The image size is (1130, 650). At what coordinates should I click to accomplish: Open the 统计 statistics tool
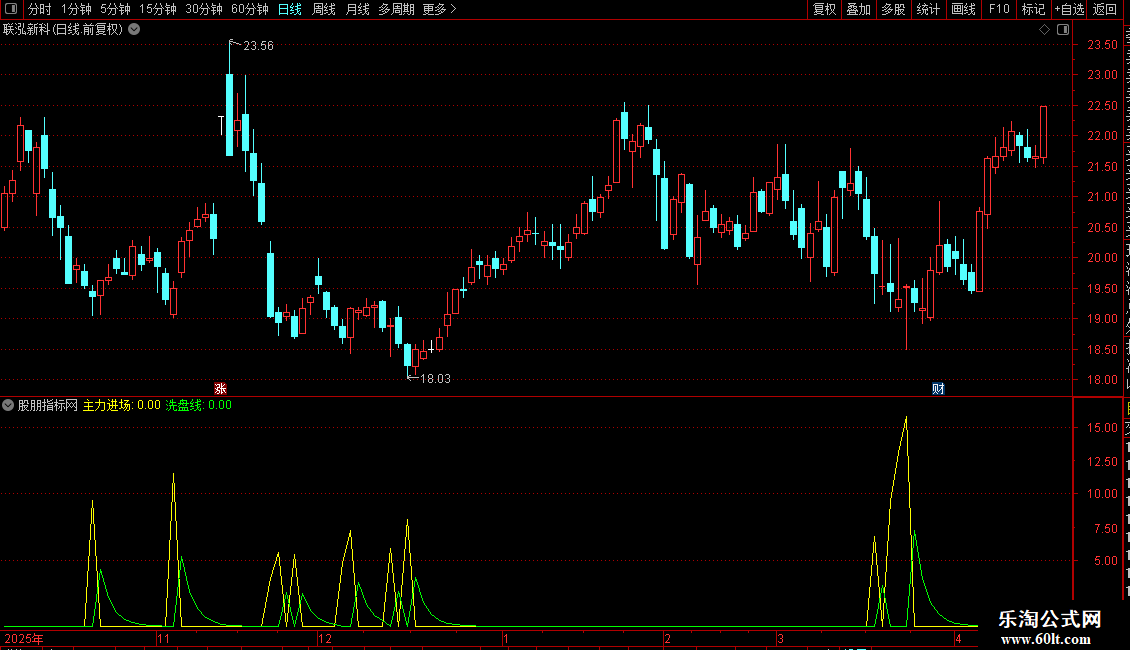[927, 9]
